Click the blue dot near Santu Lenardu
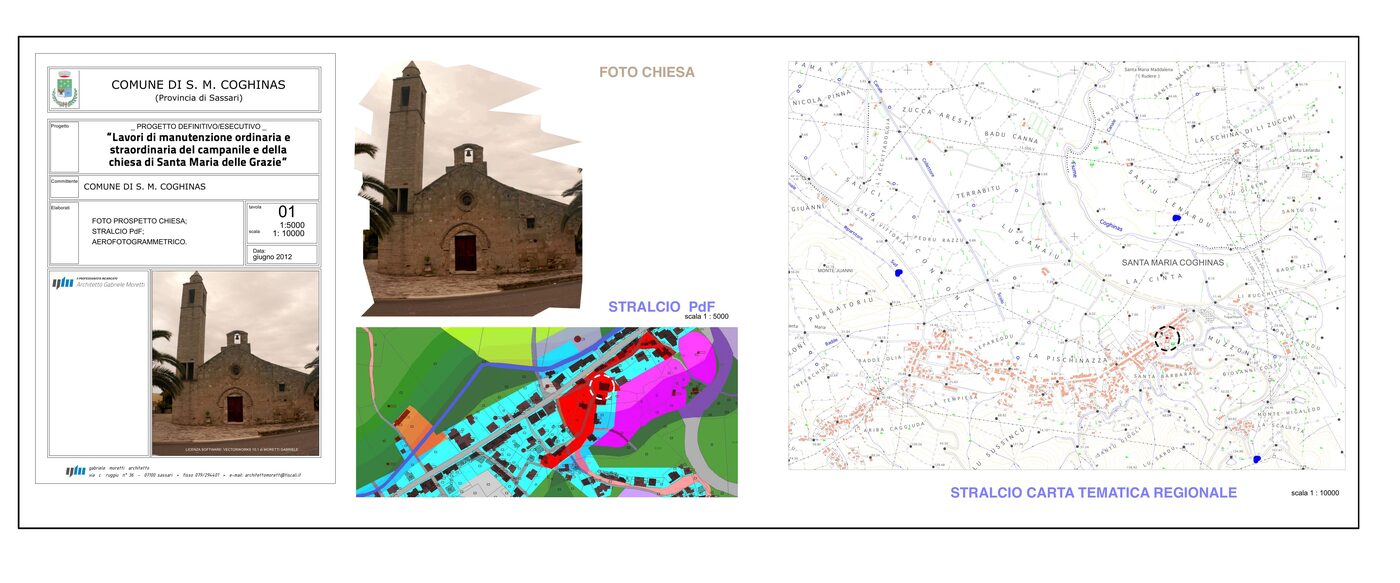This screenshot has width=1400, height=583. (x=1175, y=217)
